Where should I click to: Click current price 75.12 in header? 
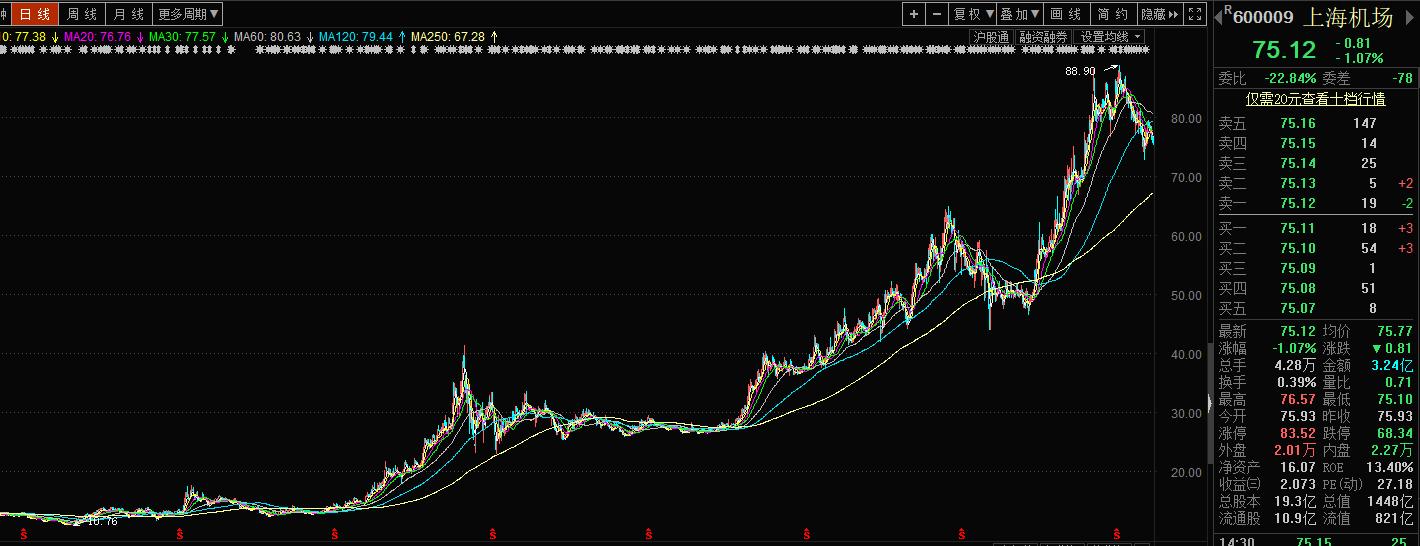point(1283,50)
